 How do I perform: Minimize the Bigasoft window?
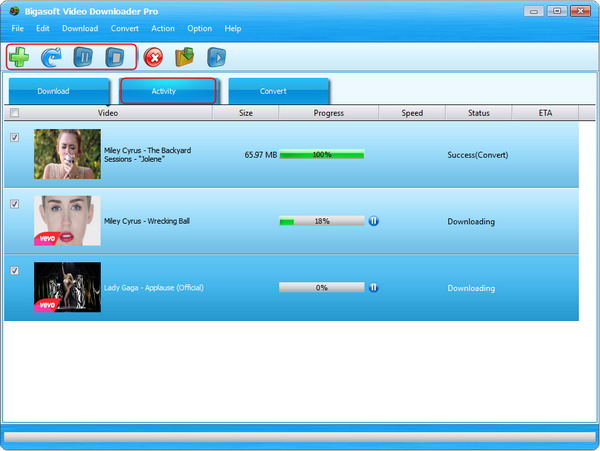point(534,11)
